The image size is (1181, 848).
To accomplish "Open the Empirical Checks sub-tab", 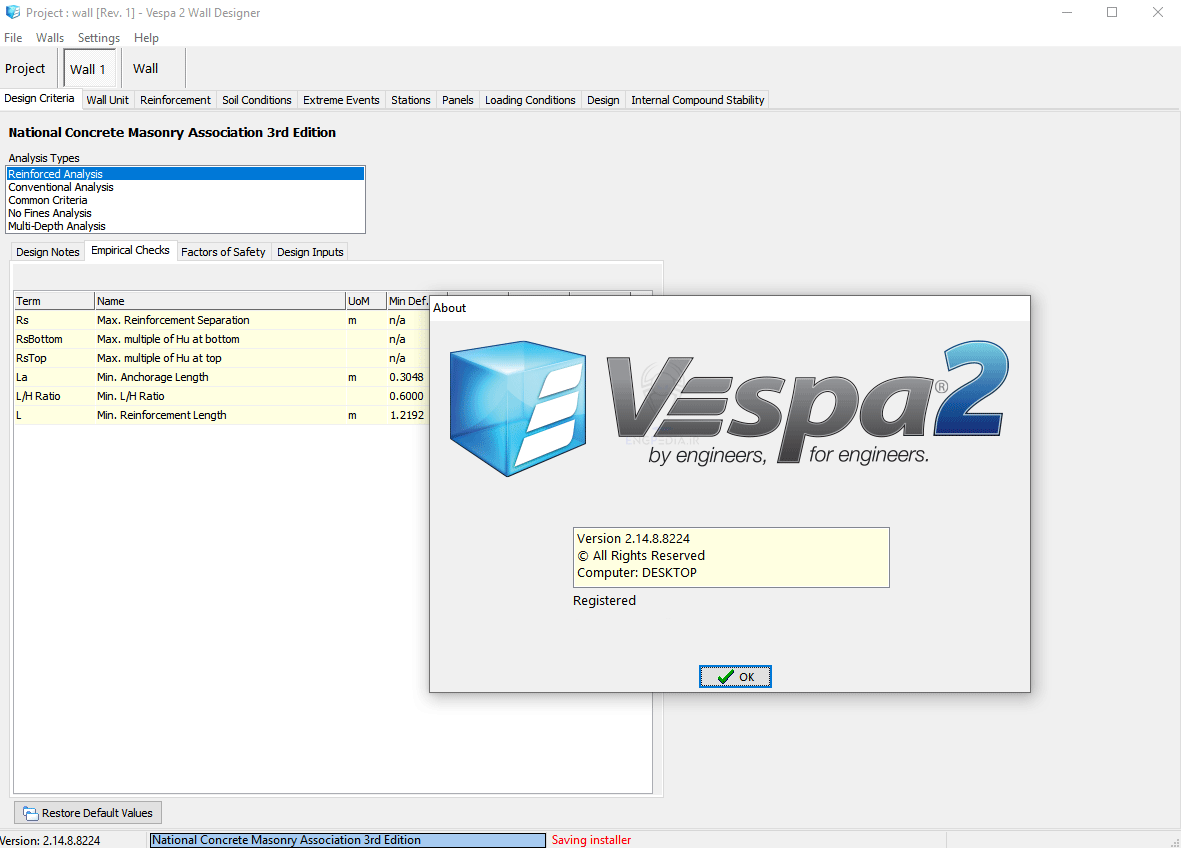I will point(130,251).
